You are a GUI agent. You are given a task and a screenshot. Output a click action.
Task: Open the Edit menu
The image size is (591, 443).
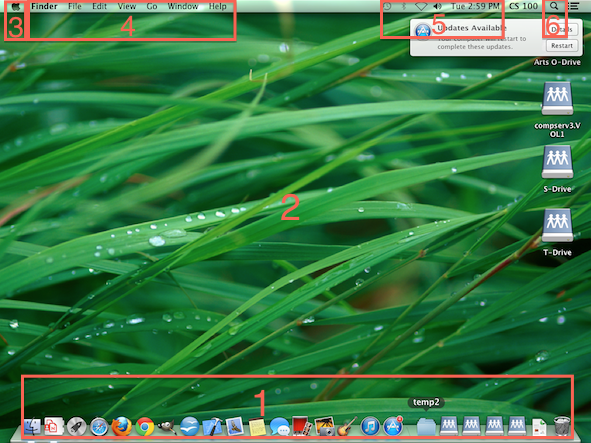click(x=100, y=6)
